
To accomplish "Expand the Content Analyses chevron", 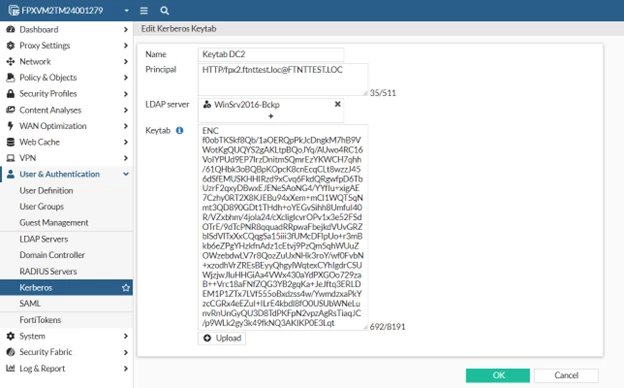I will point(126,110).
